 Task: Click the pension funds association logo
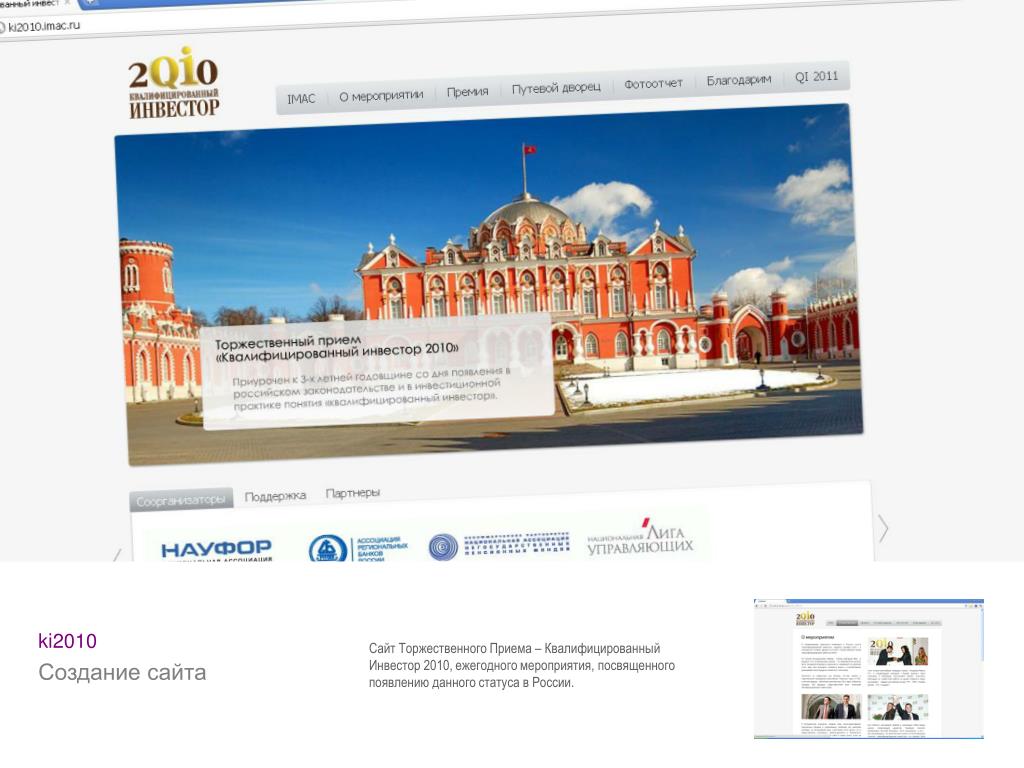click(x=499, y=545)
